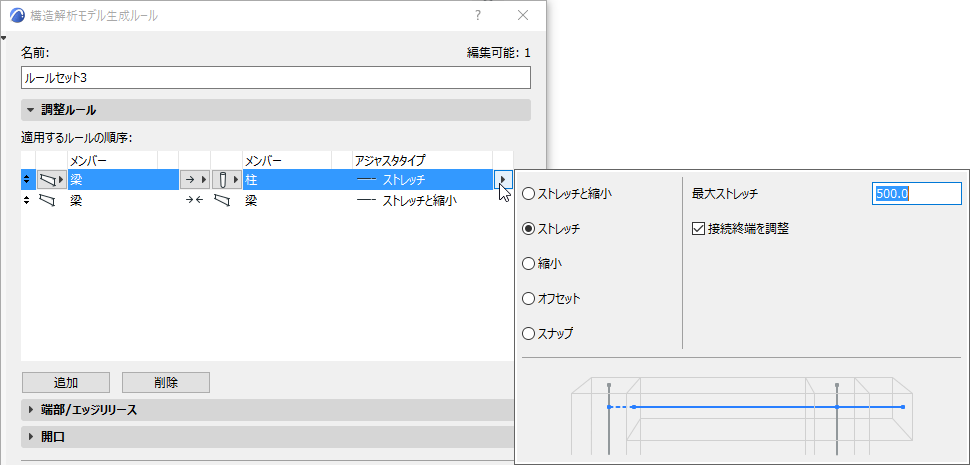Click line icon next to ストレッチと縮小 text
Image resolution: width=970 pixels, height=465 pixels.
[366, 200]
